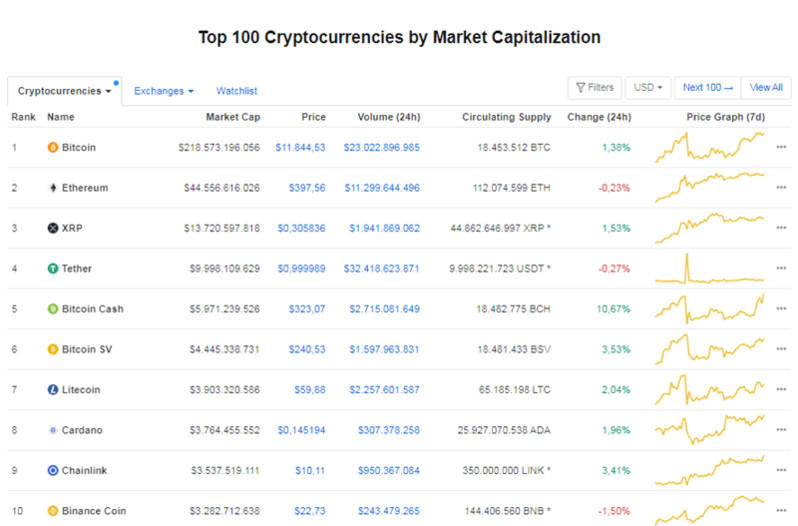Open the three-dot menu for Cardano row
The width and height of the screenshot is (798, 526).
tap(781, 430)
